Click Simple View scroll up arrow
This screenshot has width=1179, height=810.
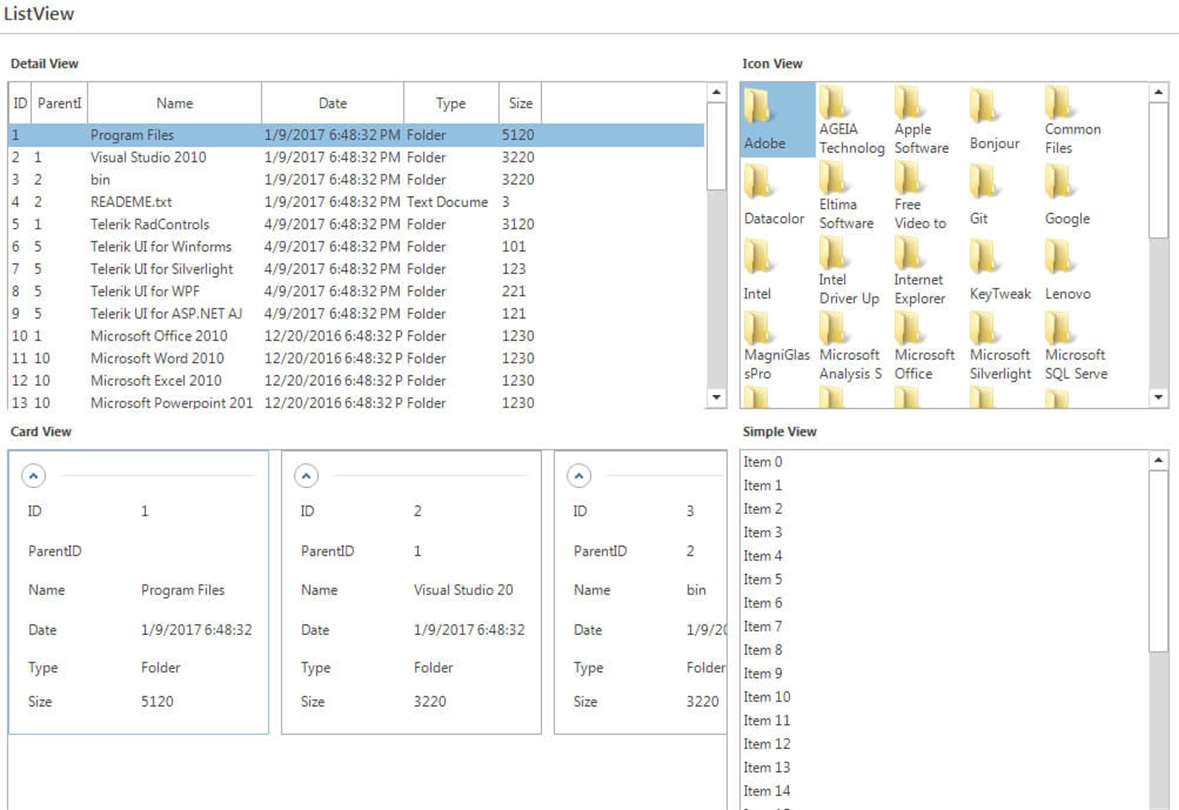(1159, 460)
